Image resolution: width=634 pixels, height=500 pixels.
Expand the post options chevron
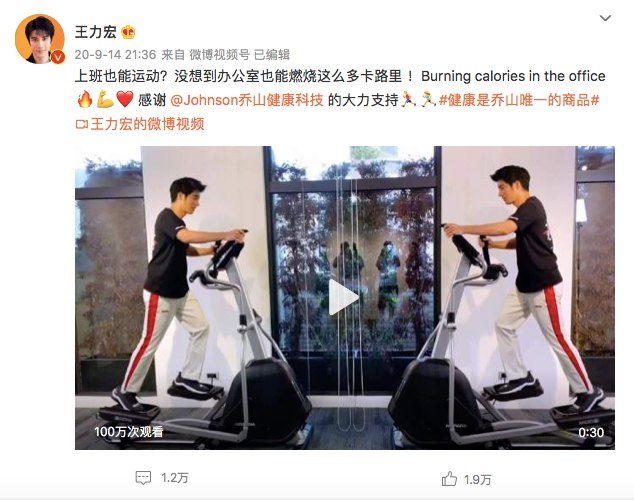click(605, 18)
